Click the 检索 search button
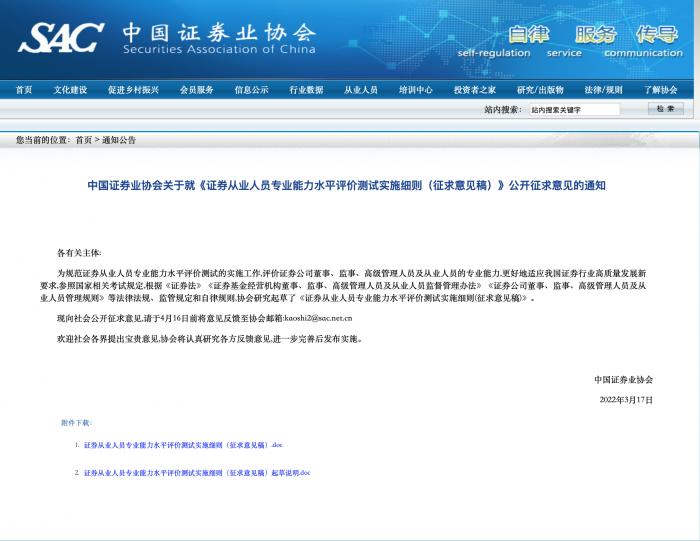Image resolution: width=700 pixels, height=541 pixels. (666, 108)
